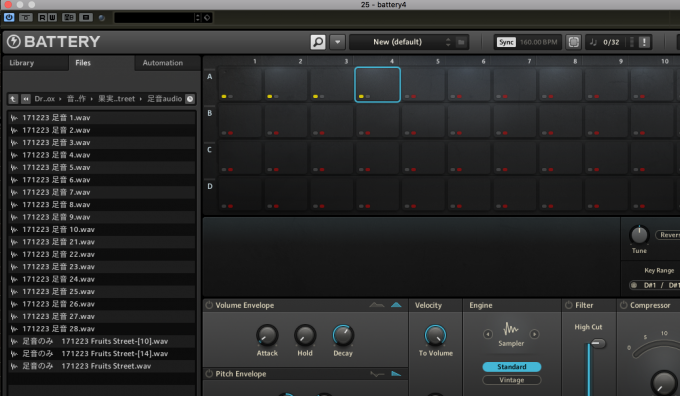The image size is (680, 396).
Task: Toggle the Sync tempo button
Action: 506,42
